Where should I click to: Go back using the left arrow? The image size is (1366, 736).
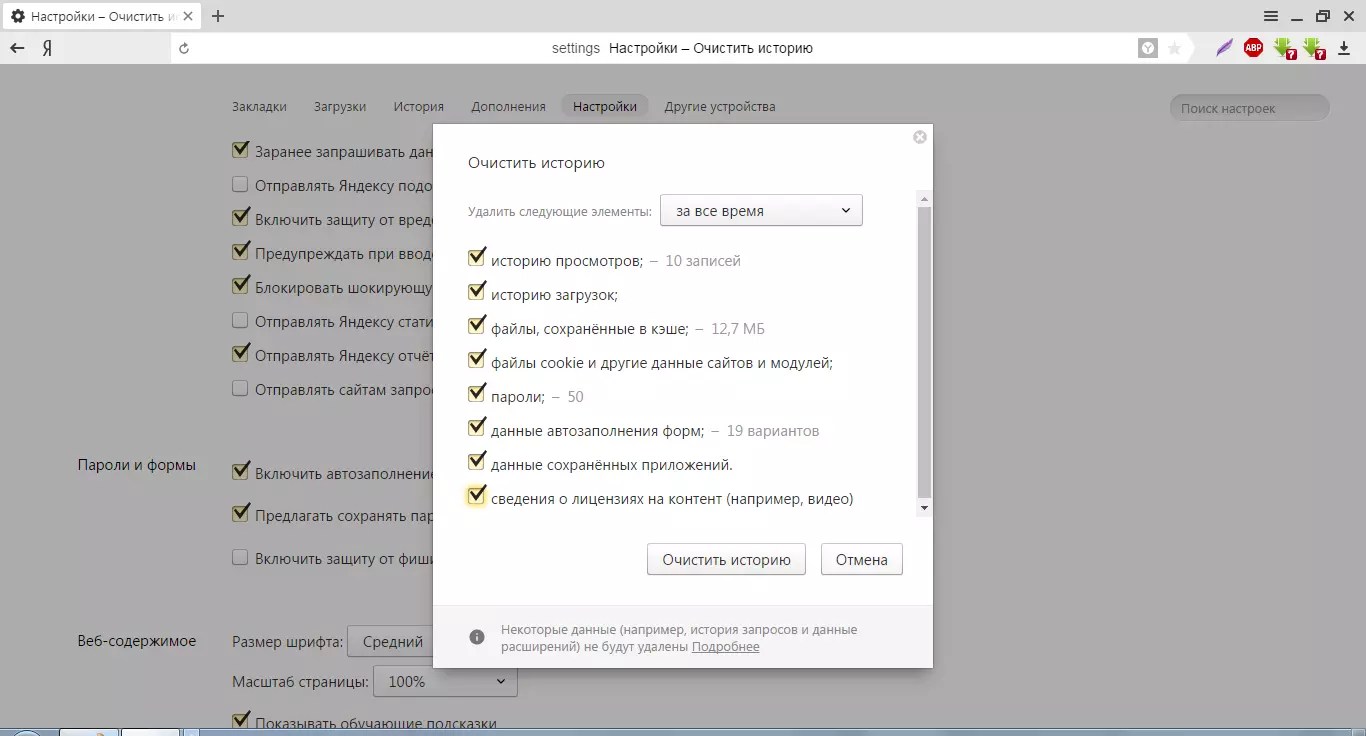click(17, 48)
